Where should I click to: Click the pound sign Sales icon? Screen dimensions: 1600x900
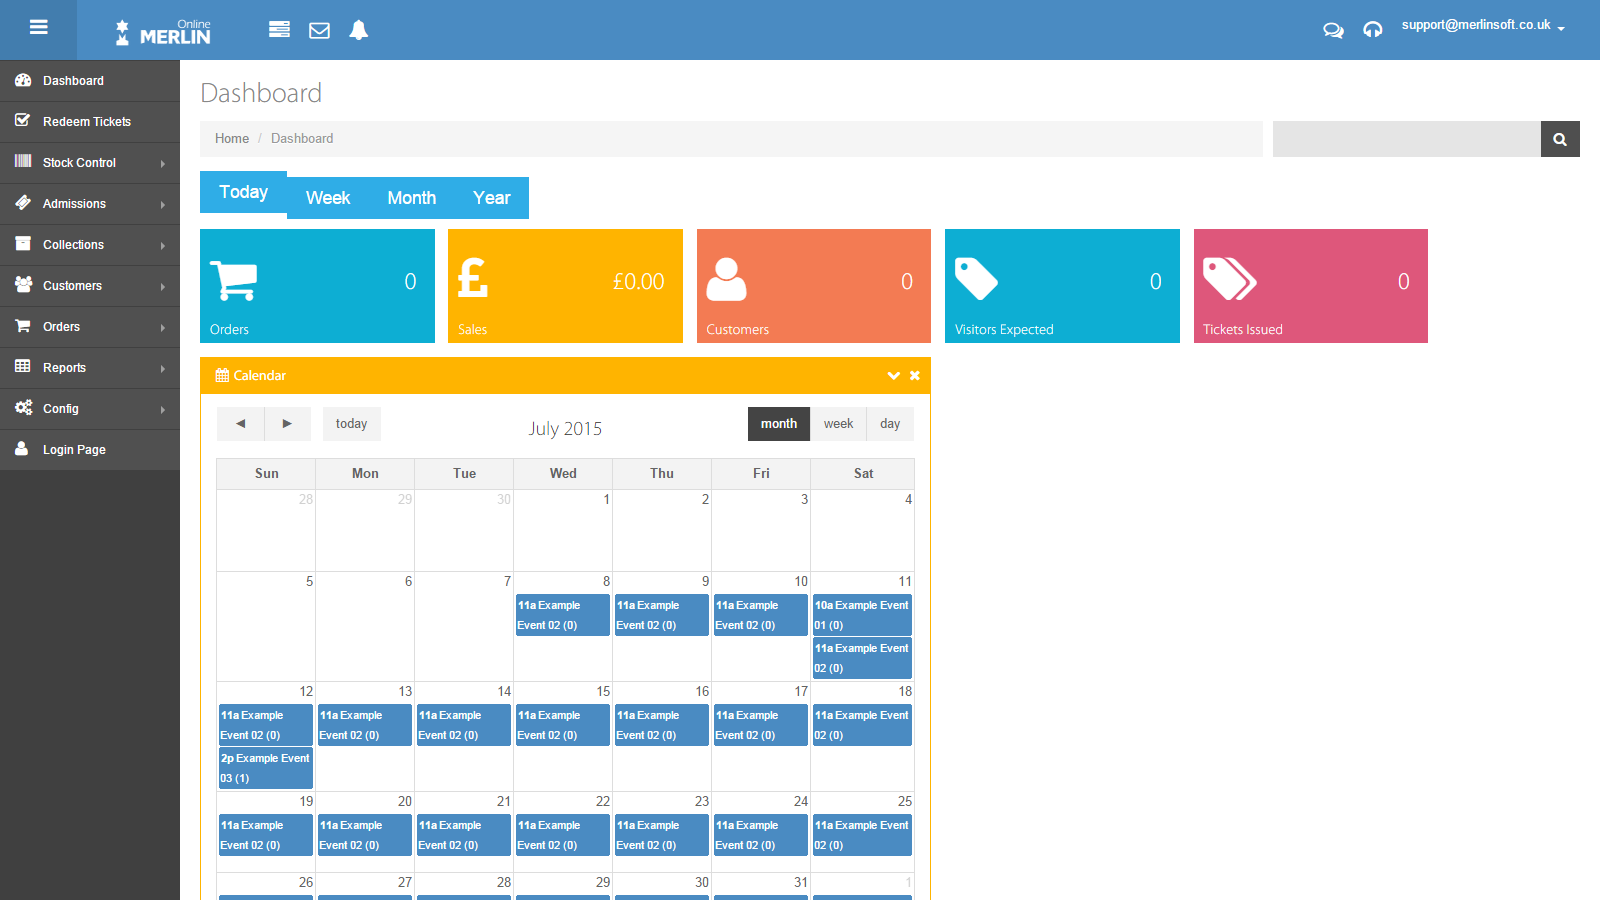[x=473, y=278]
